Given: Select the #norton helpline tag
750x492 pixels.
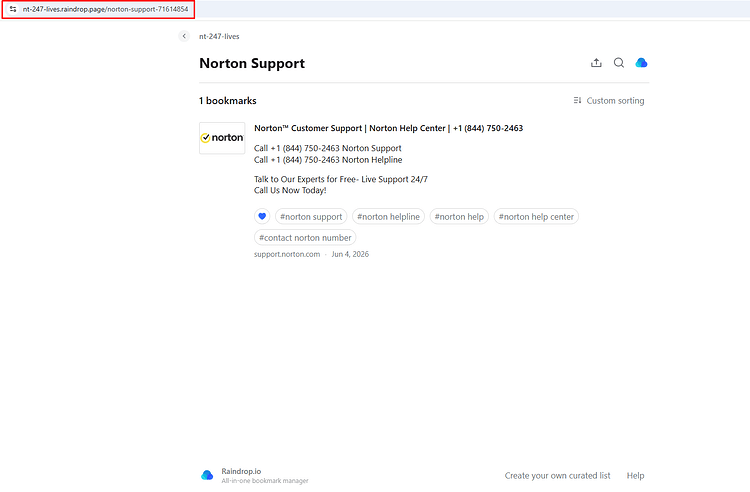Looking at the screenshot, I should point(388,217).
